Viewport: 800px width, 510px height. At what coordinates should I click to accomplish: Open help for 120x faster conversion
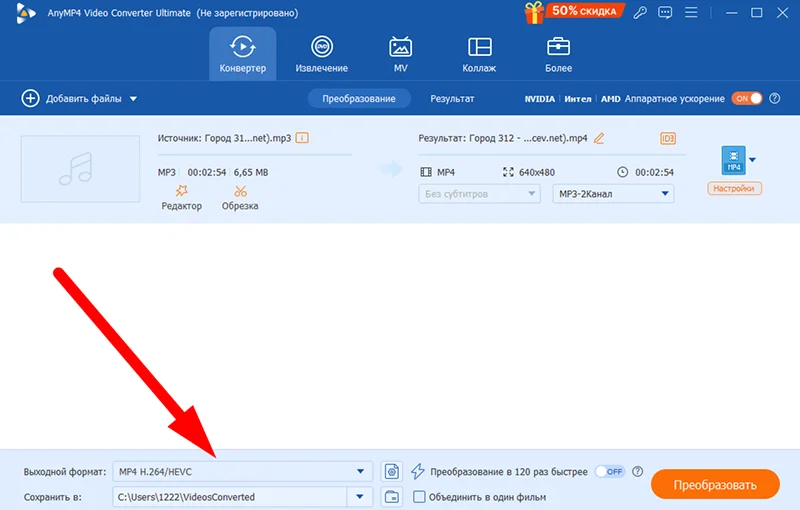(x=637, y=472)
